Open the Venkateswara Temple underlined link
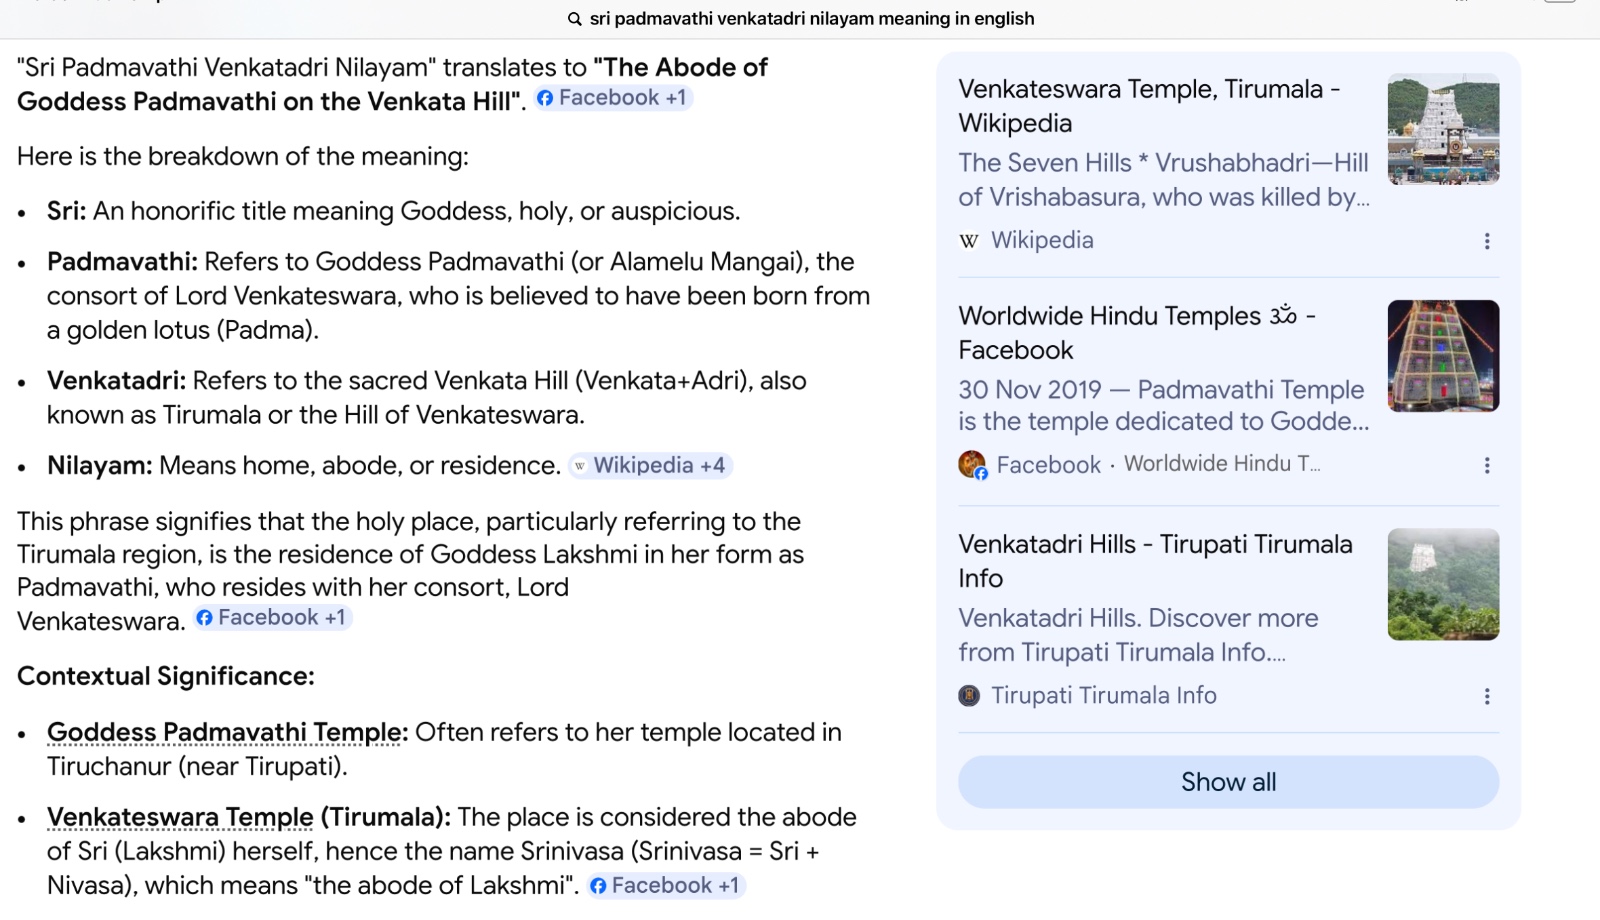The image size is (1600, 920). coord(180,817)
